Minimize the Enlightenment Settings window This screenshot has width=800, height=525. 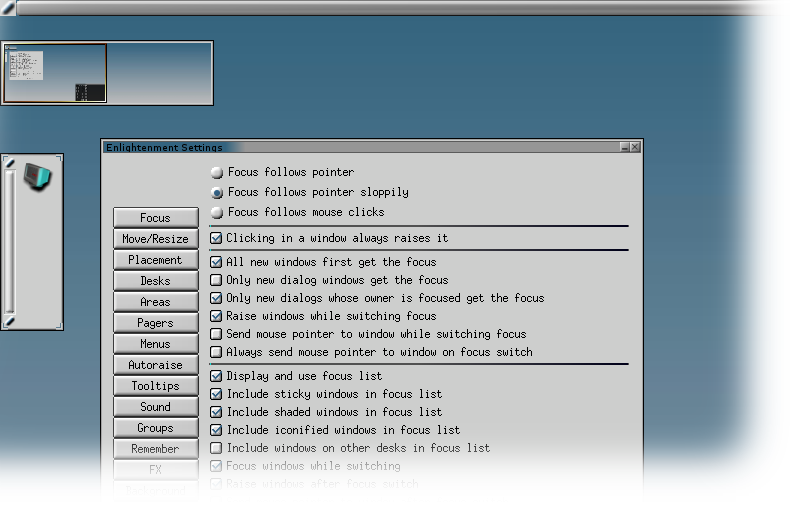point(624,147)
